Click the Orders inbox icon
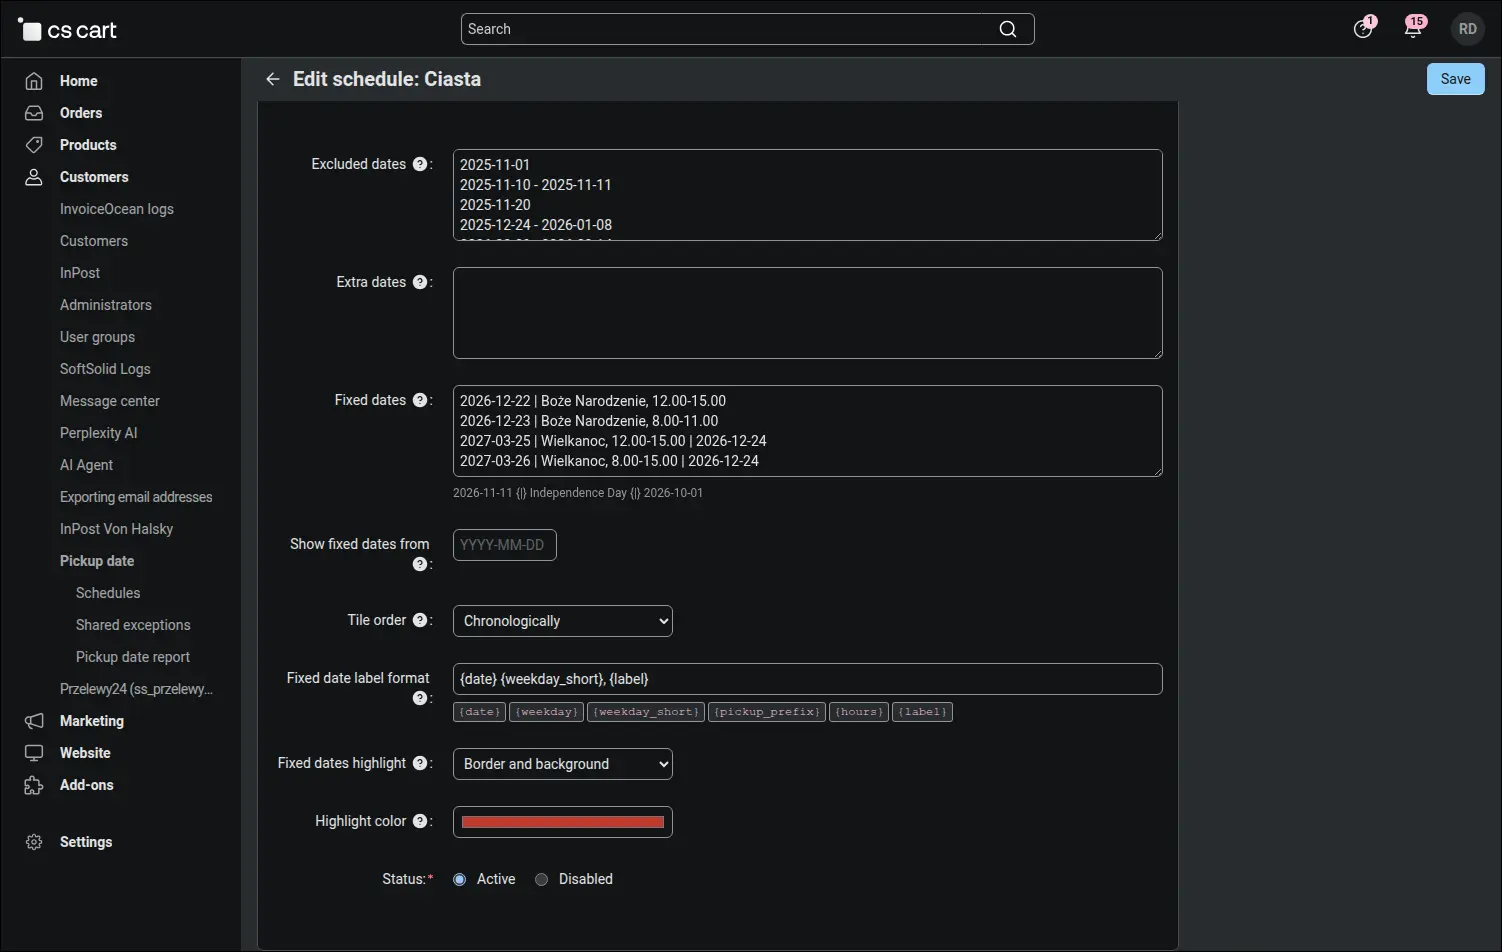This screenshot has width=1502, height=952. click(x=34, y=113)
